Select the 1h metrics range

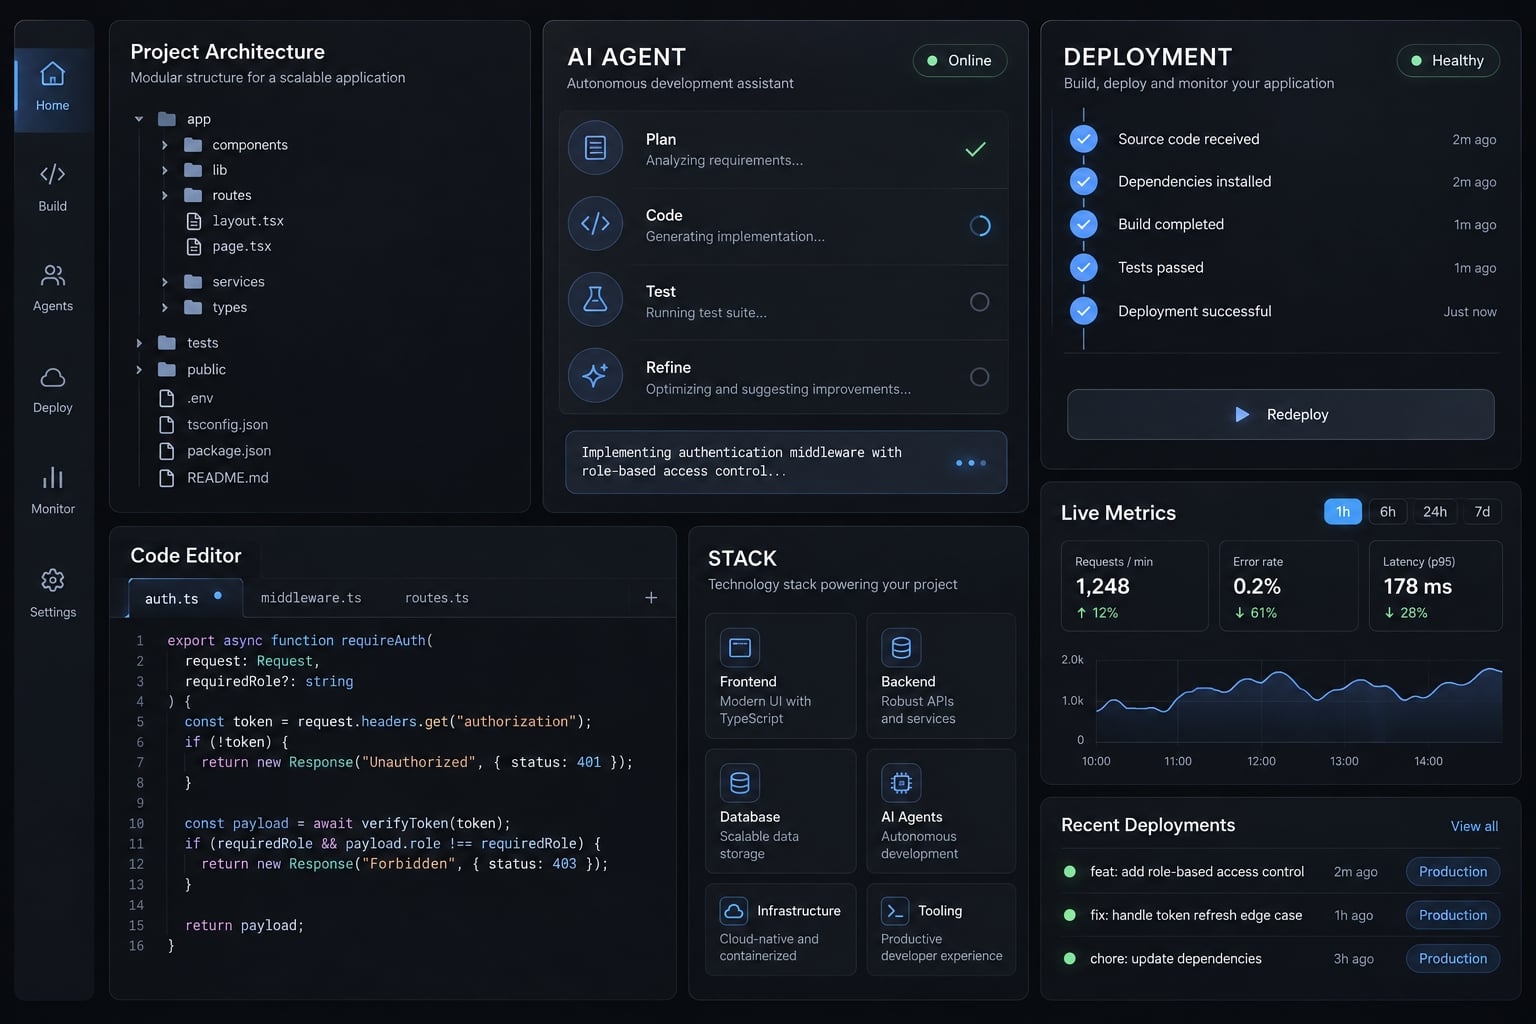click(x=1343, y=512)
